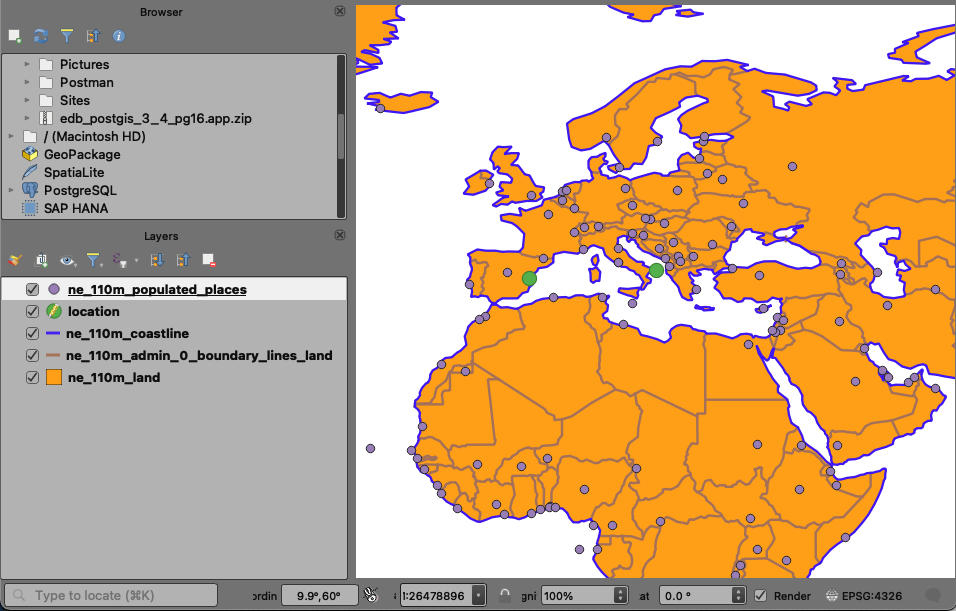Click the Add Group icon in Layers toolbar
This screenshot has height=611, width=956.
coord(41,260)
